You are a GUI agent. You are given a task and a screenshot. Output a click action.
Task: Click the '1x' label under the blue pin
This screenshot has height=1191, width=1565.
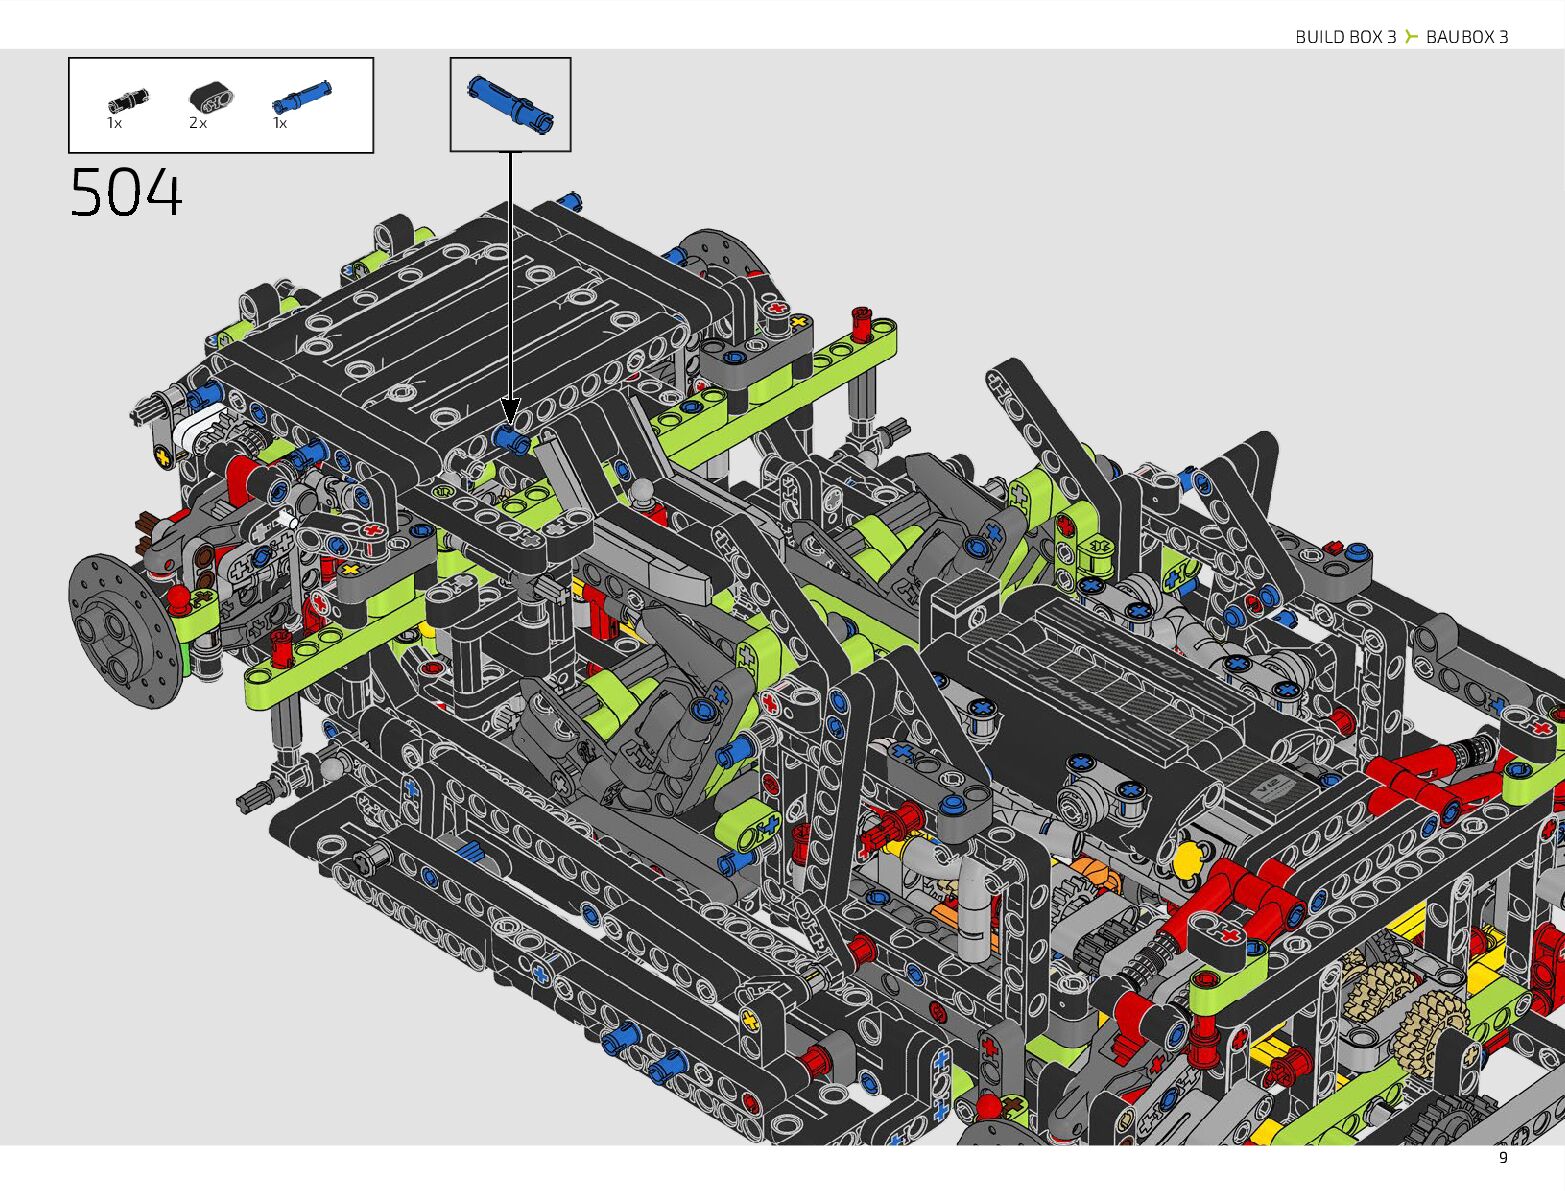pos(280,123)
